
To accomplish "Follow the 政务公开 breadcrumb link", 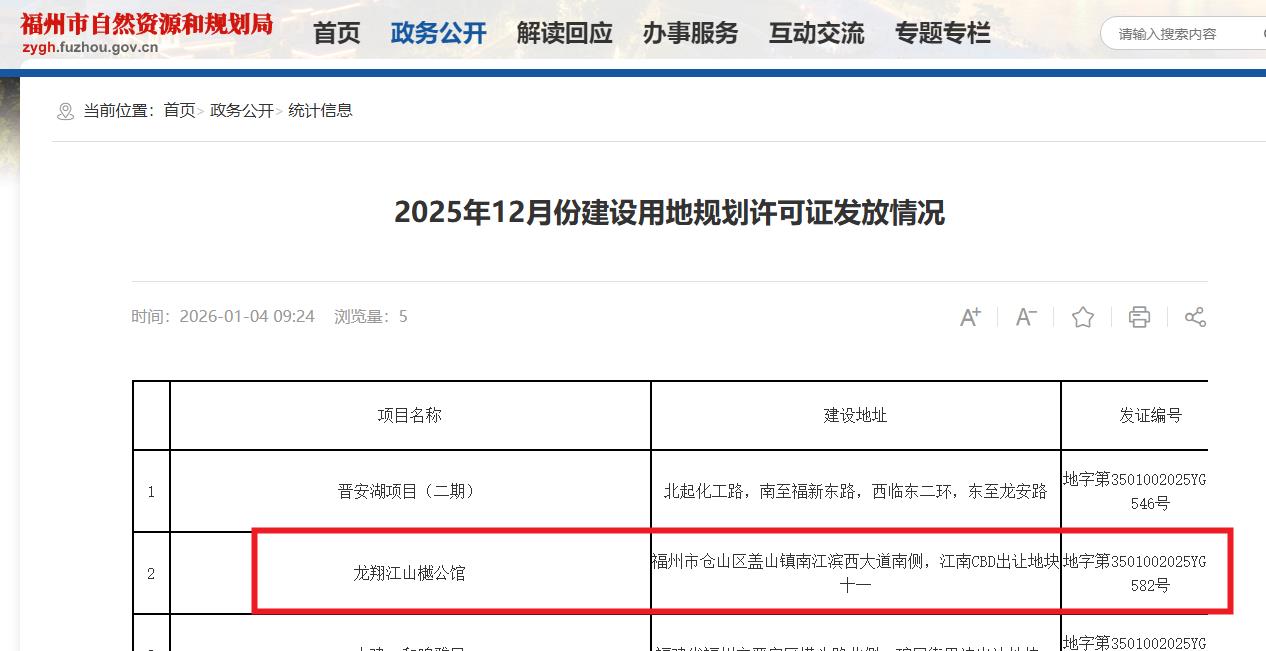I will pos(241,110).
